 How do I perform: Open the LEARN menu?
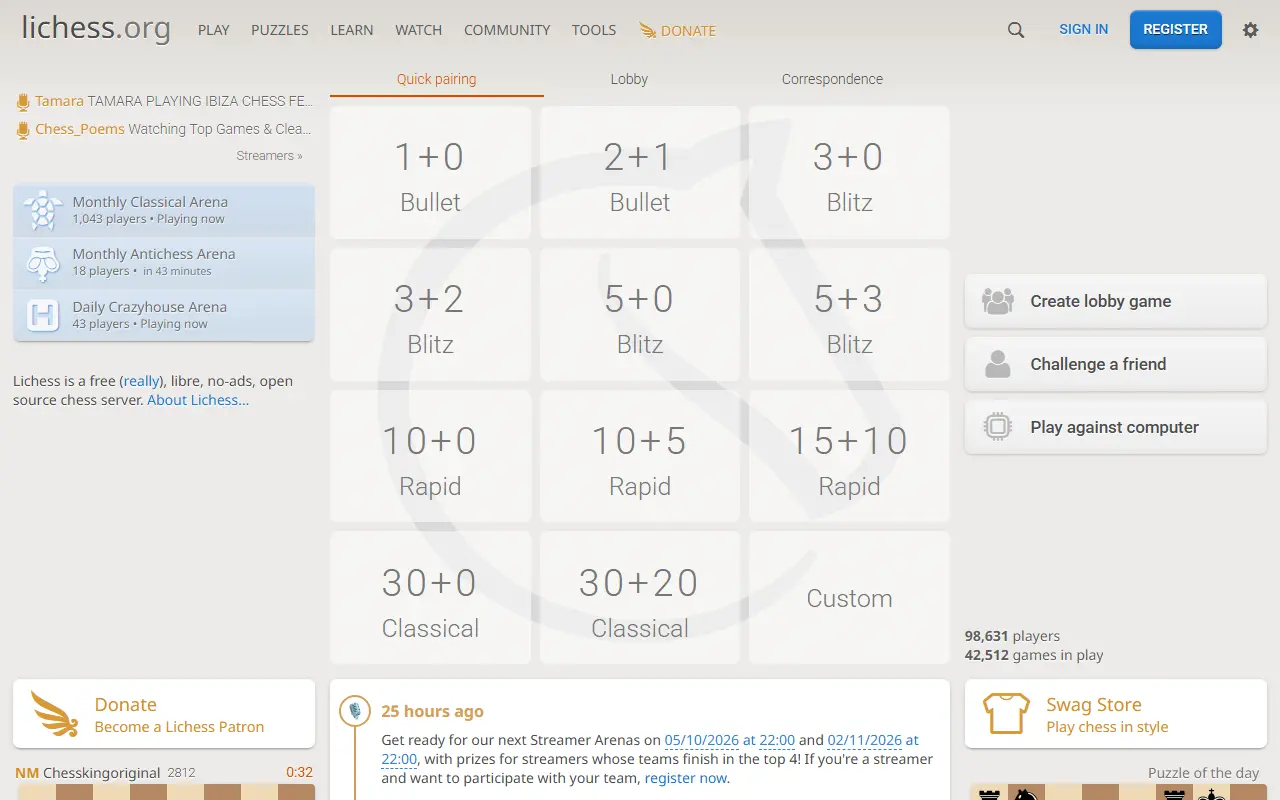(x=352, y=30)
